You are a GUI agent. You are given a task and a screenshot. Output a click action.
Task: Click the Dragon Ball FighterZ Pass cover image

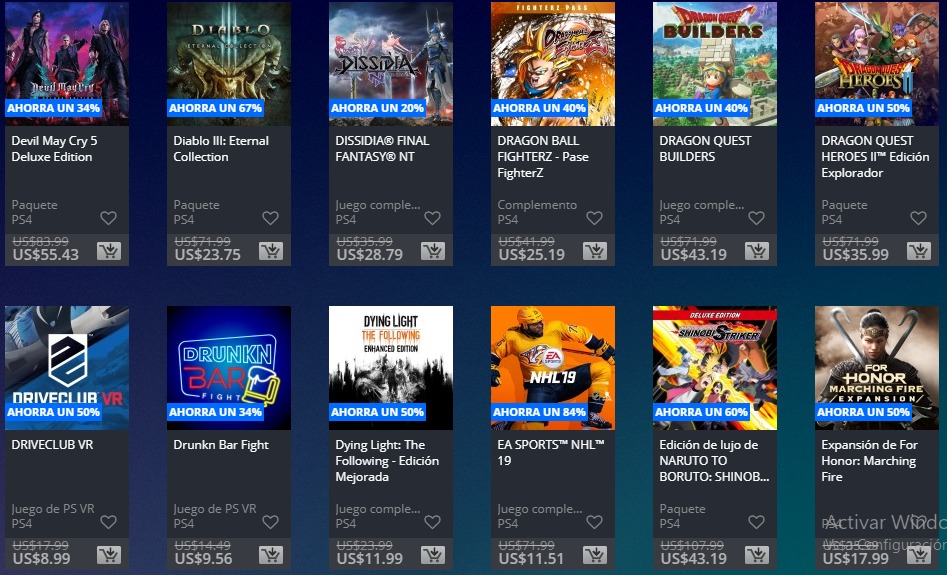[x=553, y=64]
